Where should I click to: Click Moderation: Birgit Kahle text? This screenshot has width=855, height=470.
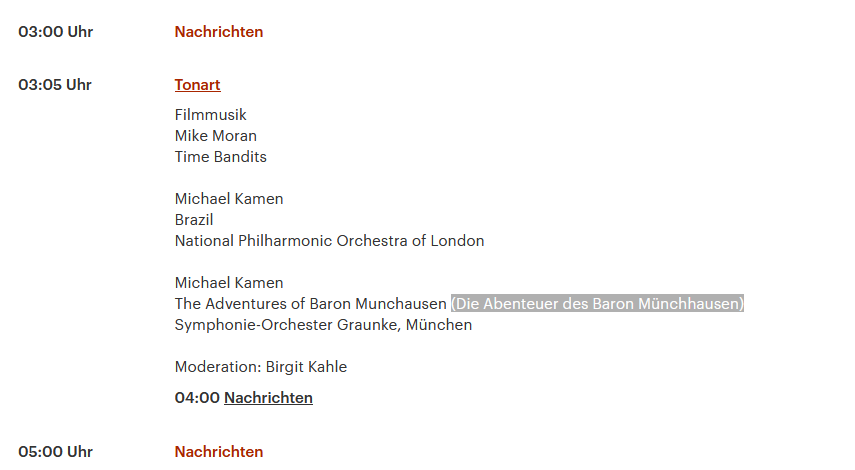tap(261, 366)
